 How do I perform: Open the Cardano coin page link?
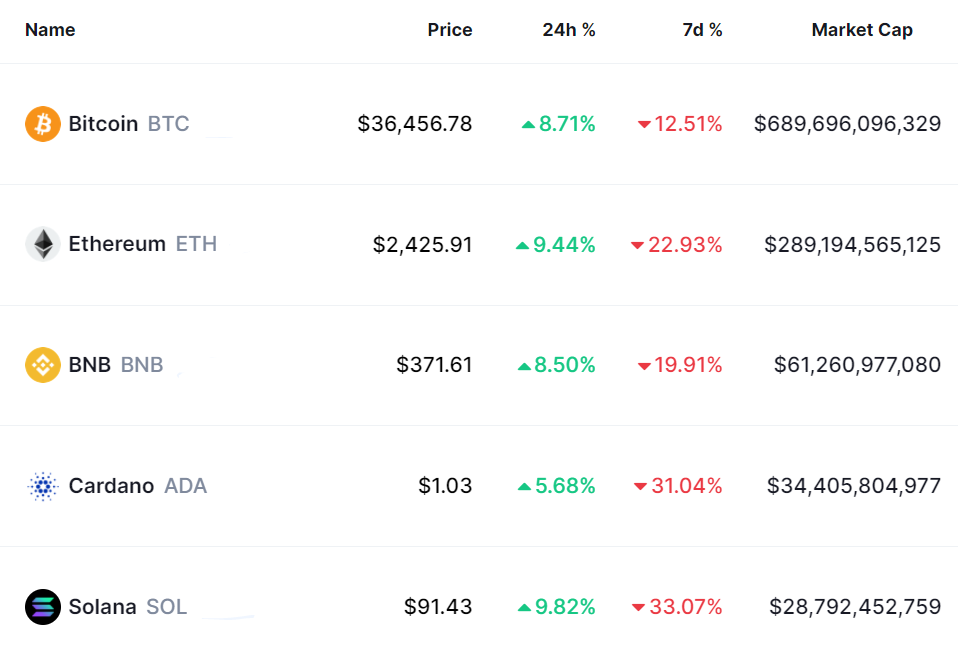pos(111,486)
